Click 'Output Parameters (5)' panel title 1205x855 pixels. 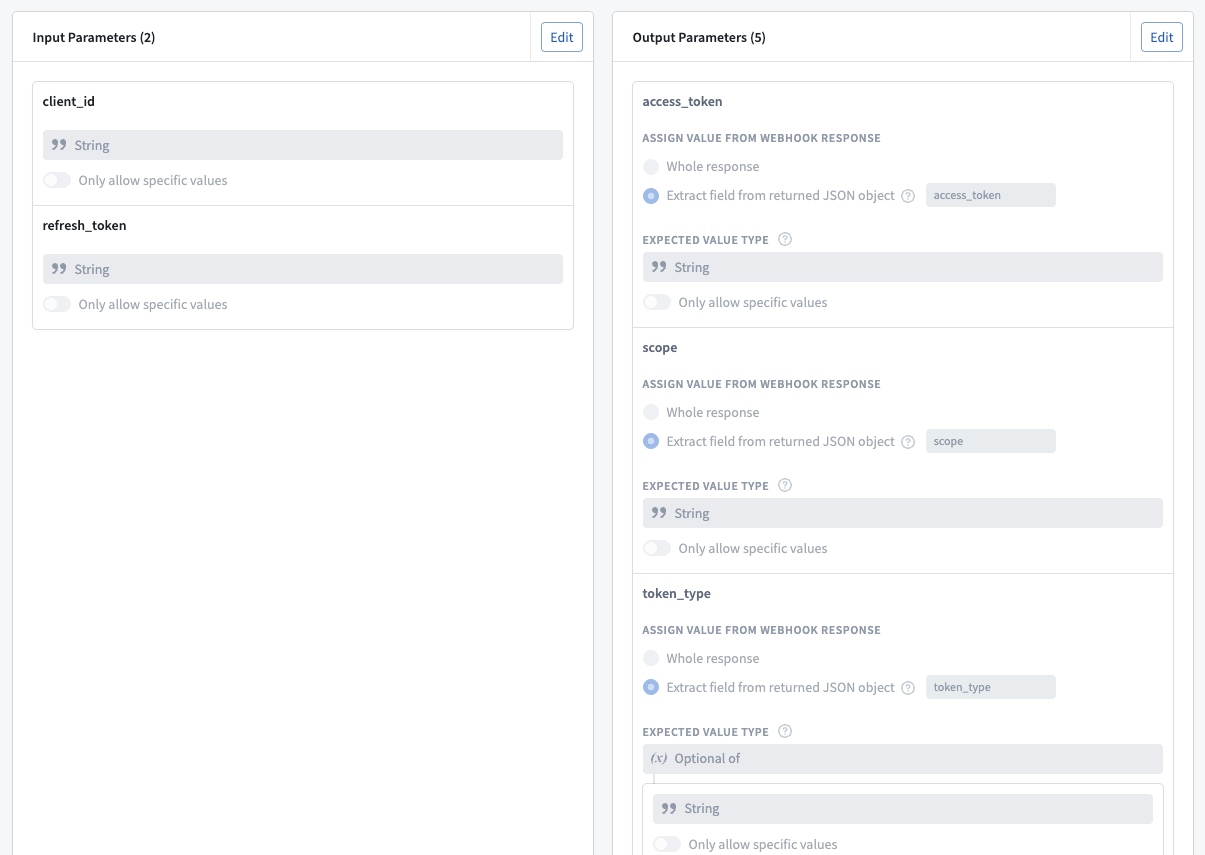click(x=700, y=37)
